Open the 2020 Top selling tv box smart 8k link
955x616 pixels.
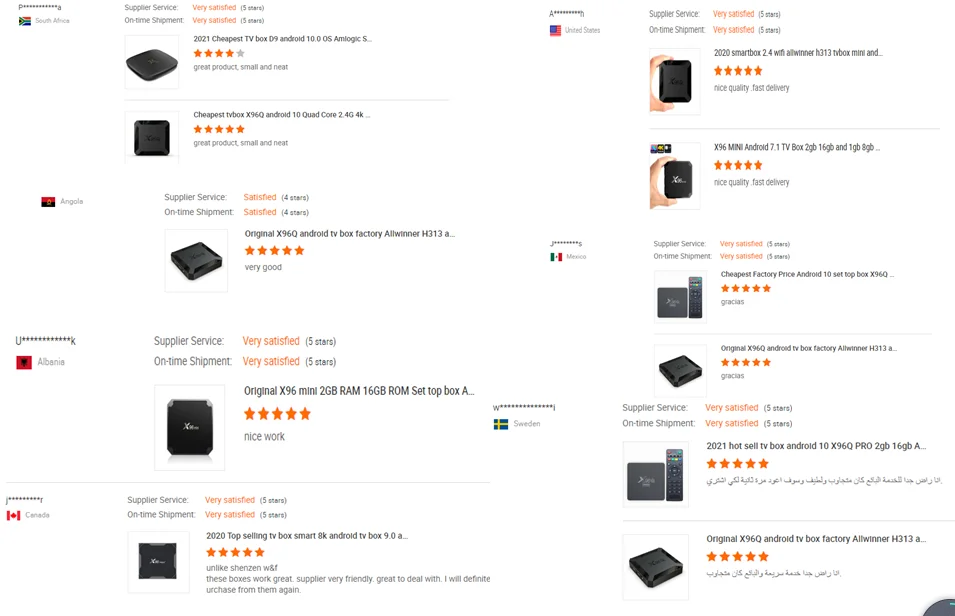coord(307,536)
